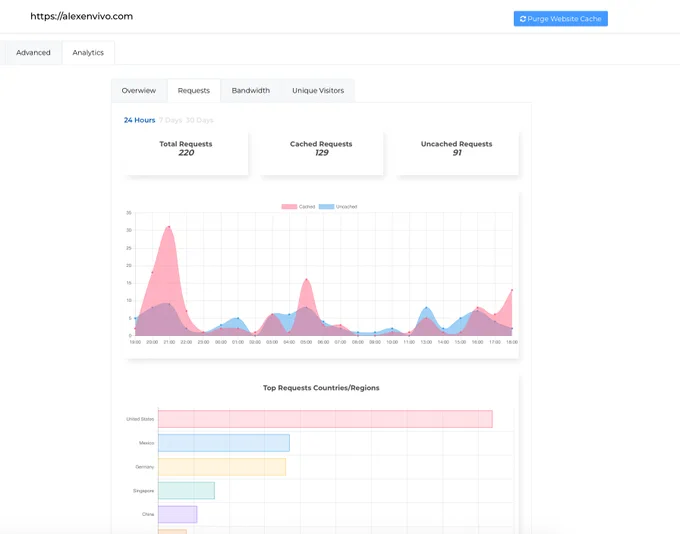This screenshot has height=534, width=680.
Task: Click the https://alexenvivo.com site title
Action: tap(82, 16)
